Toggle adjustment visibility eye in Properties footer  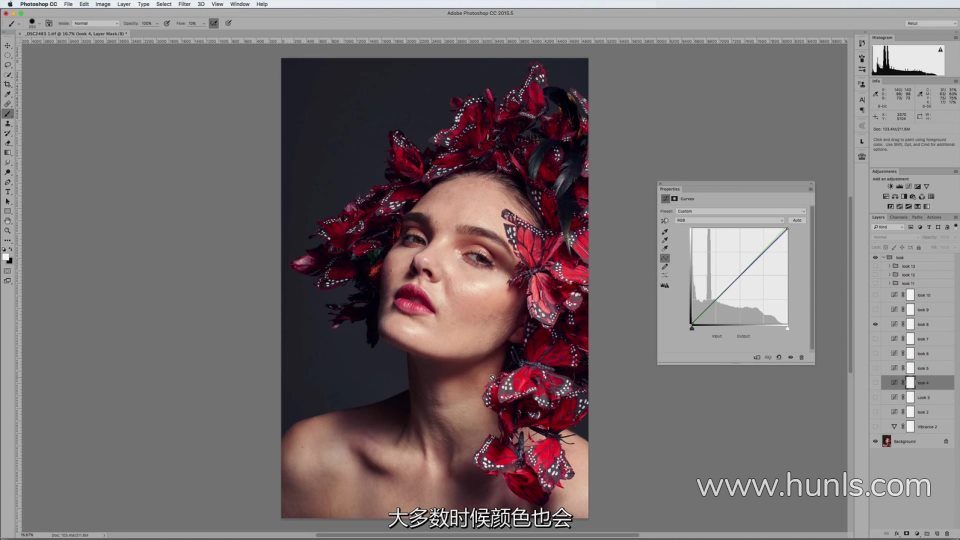(x=790, y=357)
